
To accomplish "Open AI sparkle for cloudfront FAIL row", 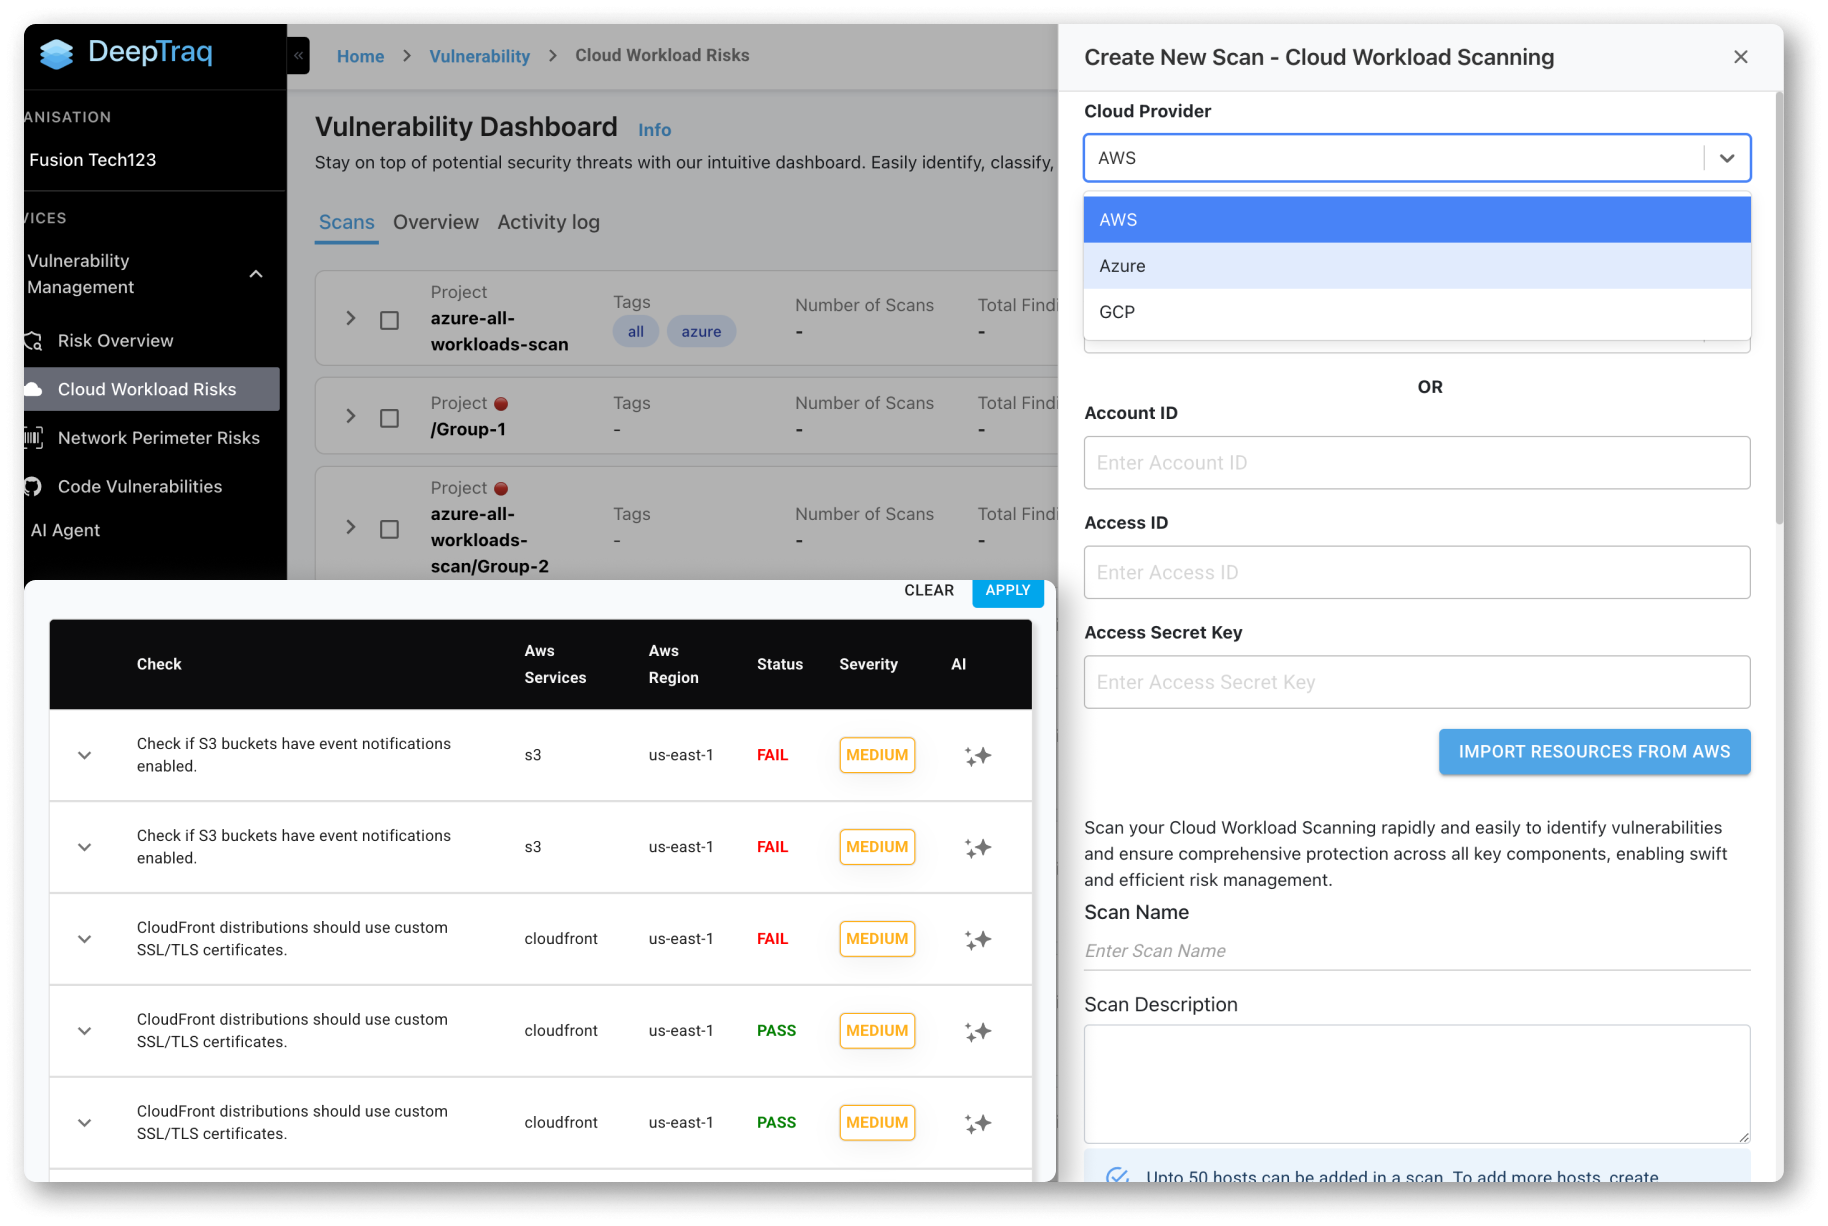I will [x=978, y=940].
